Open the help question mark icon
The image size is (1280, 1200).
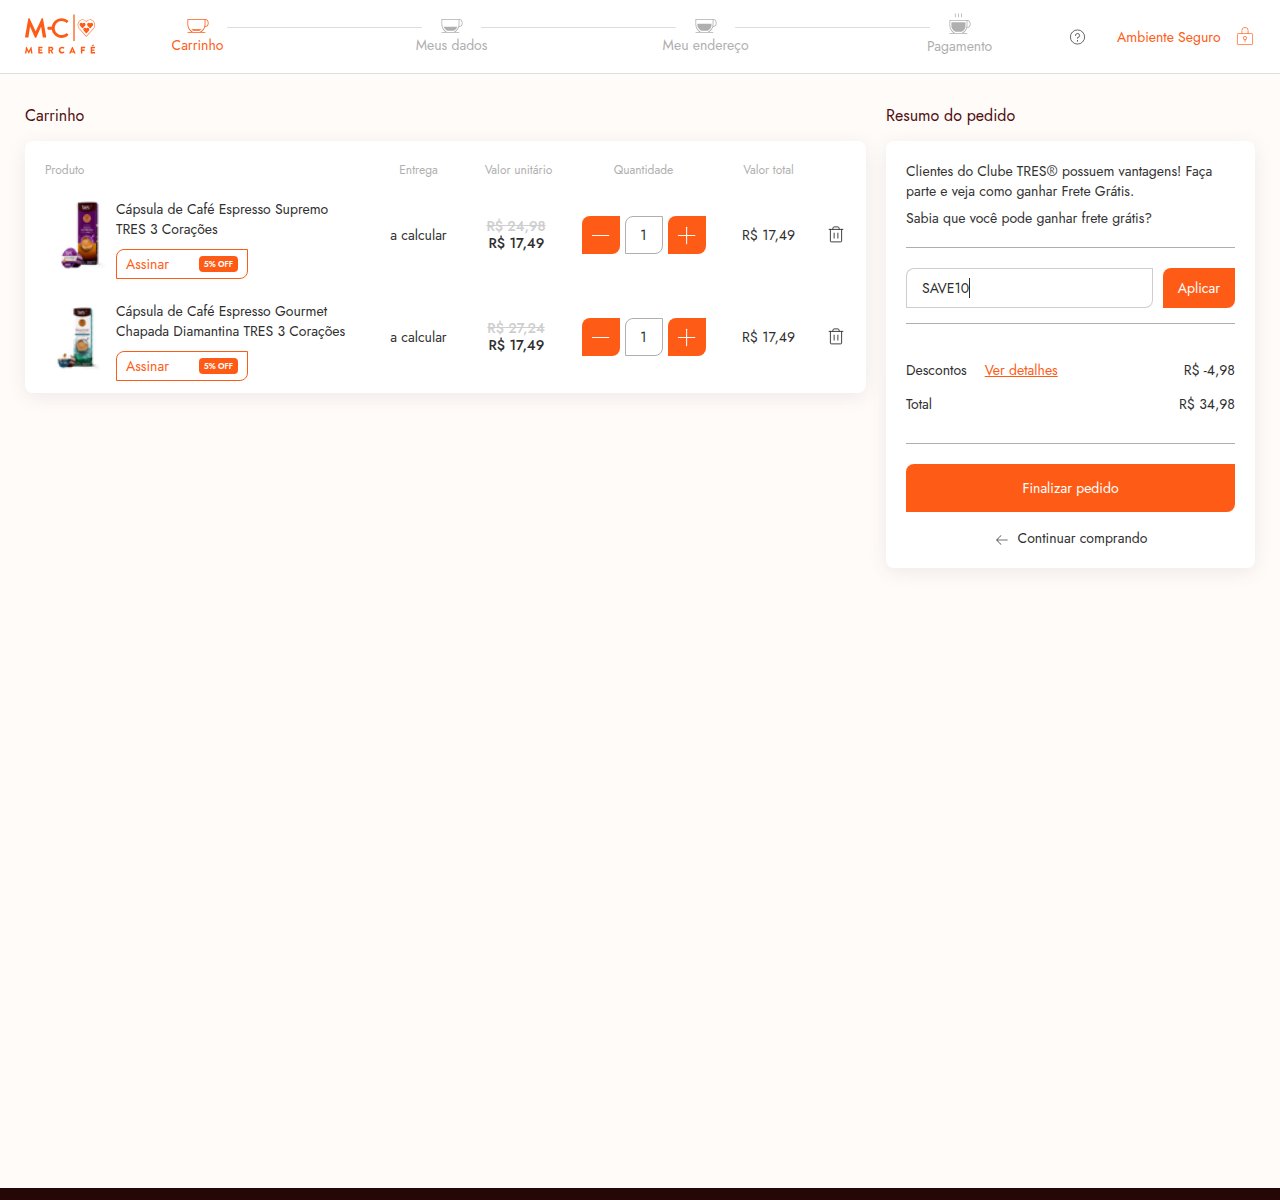point(1077,37)
